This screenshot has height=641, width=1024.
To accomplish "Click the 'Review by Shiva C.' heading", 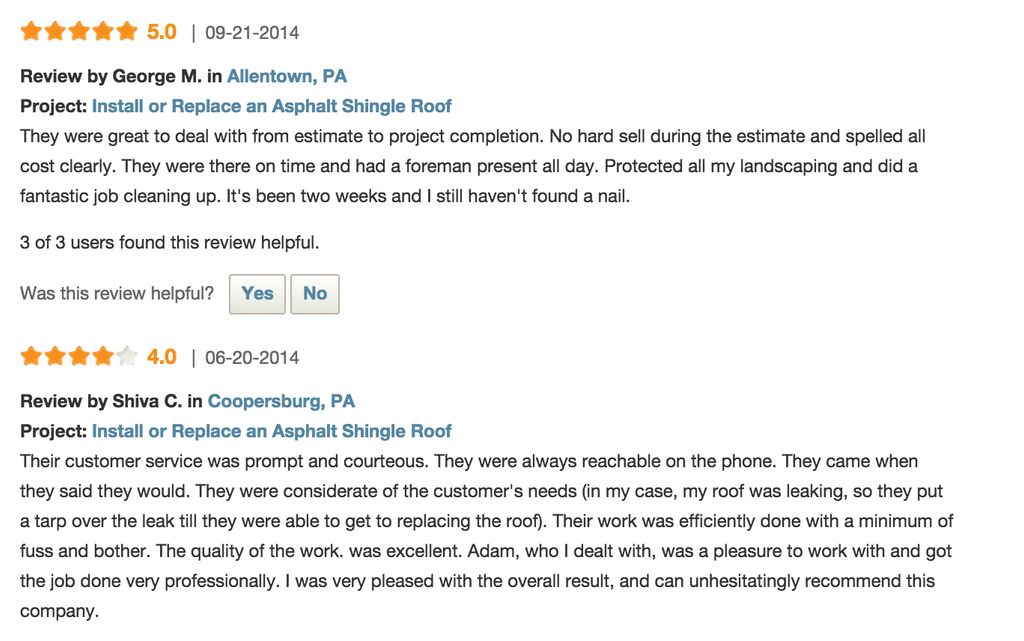I will [101, 401].
